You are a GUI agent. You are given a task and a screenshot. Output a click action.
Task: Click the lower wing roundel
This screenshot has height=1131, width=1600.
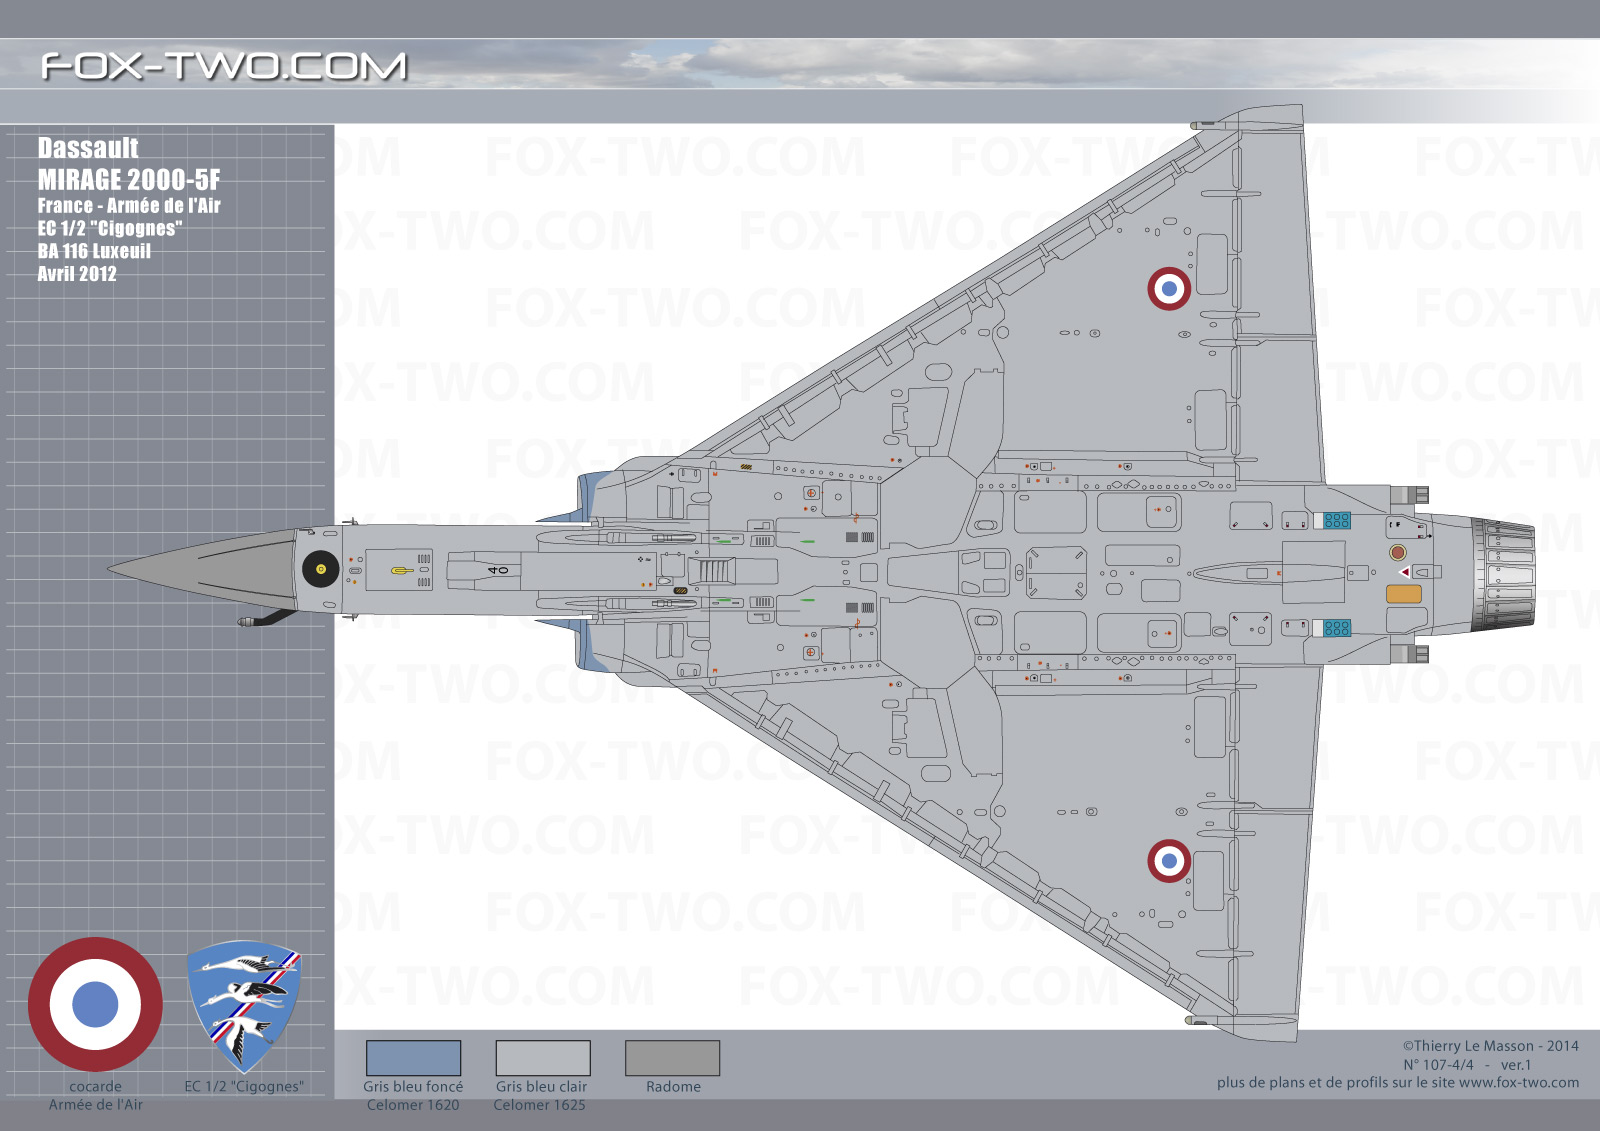[x=1169, y=860]
